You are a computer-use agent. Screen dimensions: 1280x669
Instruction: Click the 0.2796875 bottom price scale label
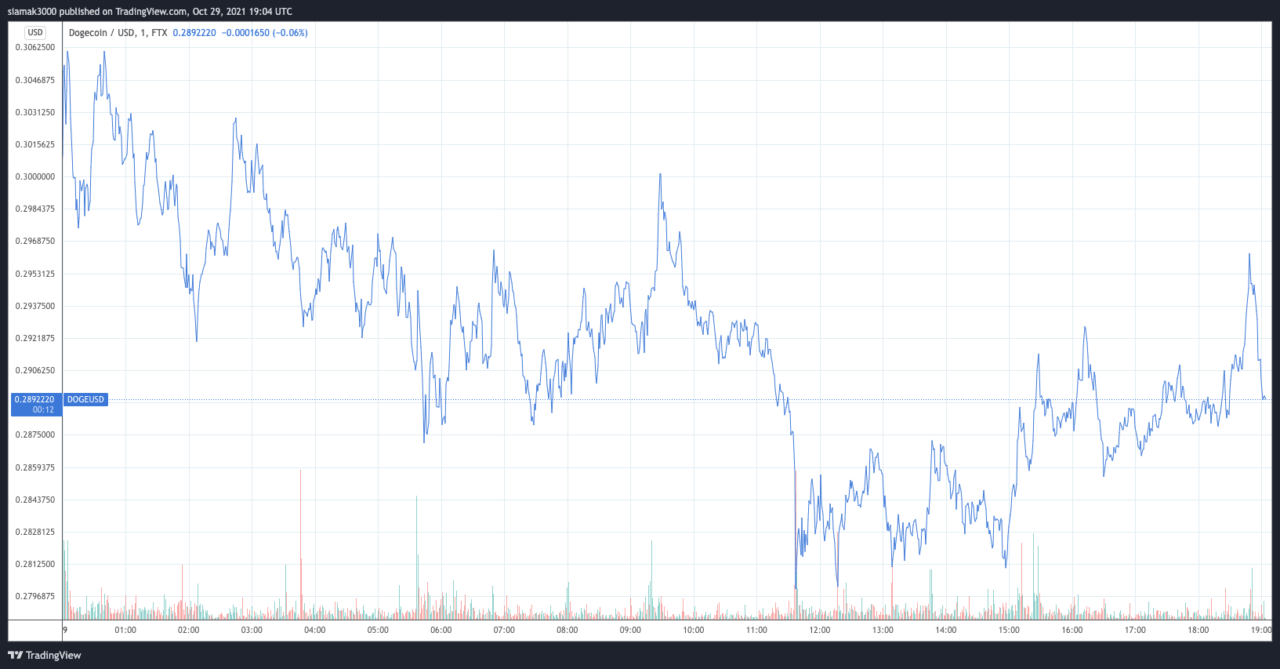point(34,597)
